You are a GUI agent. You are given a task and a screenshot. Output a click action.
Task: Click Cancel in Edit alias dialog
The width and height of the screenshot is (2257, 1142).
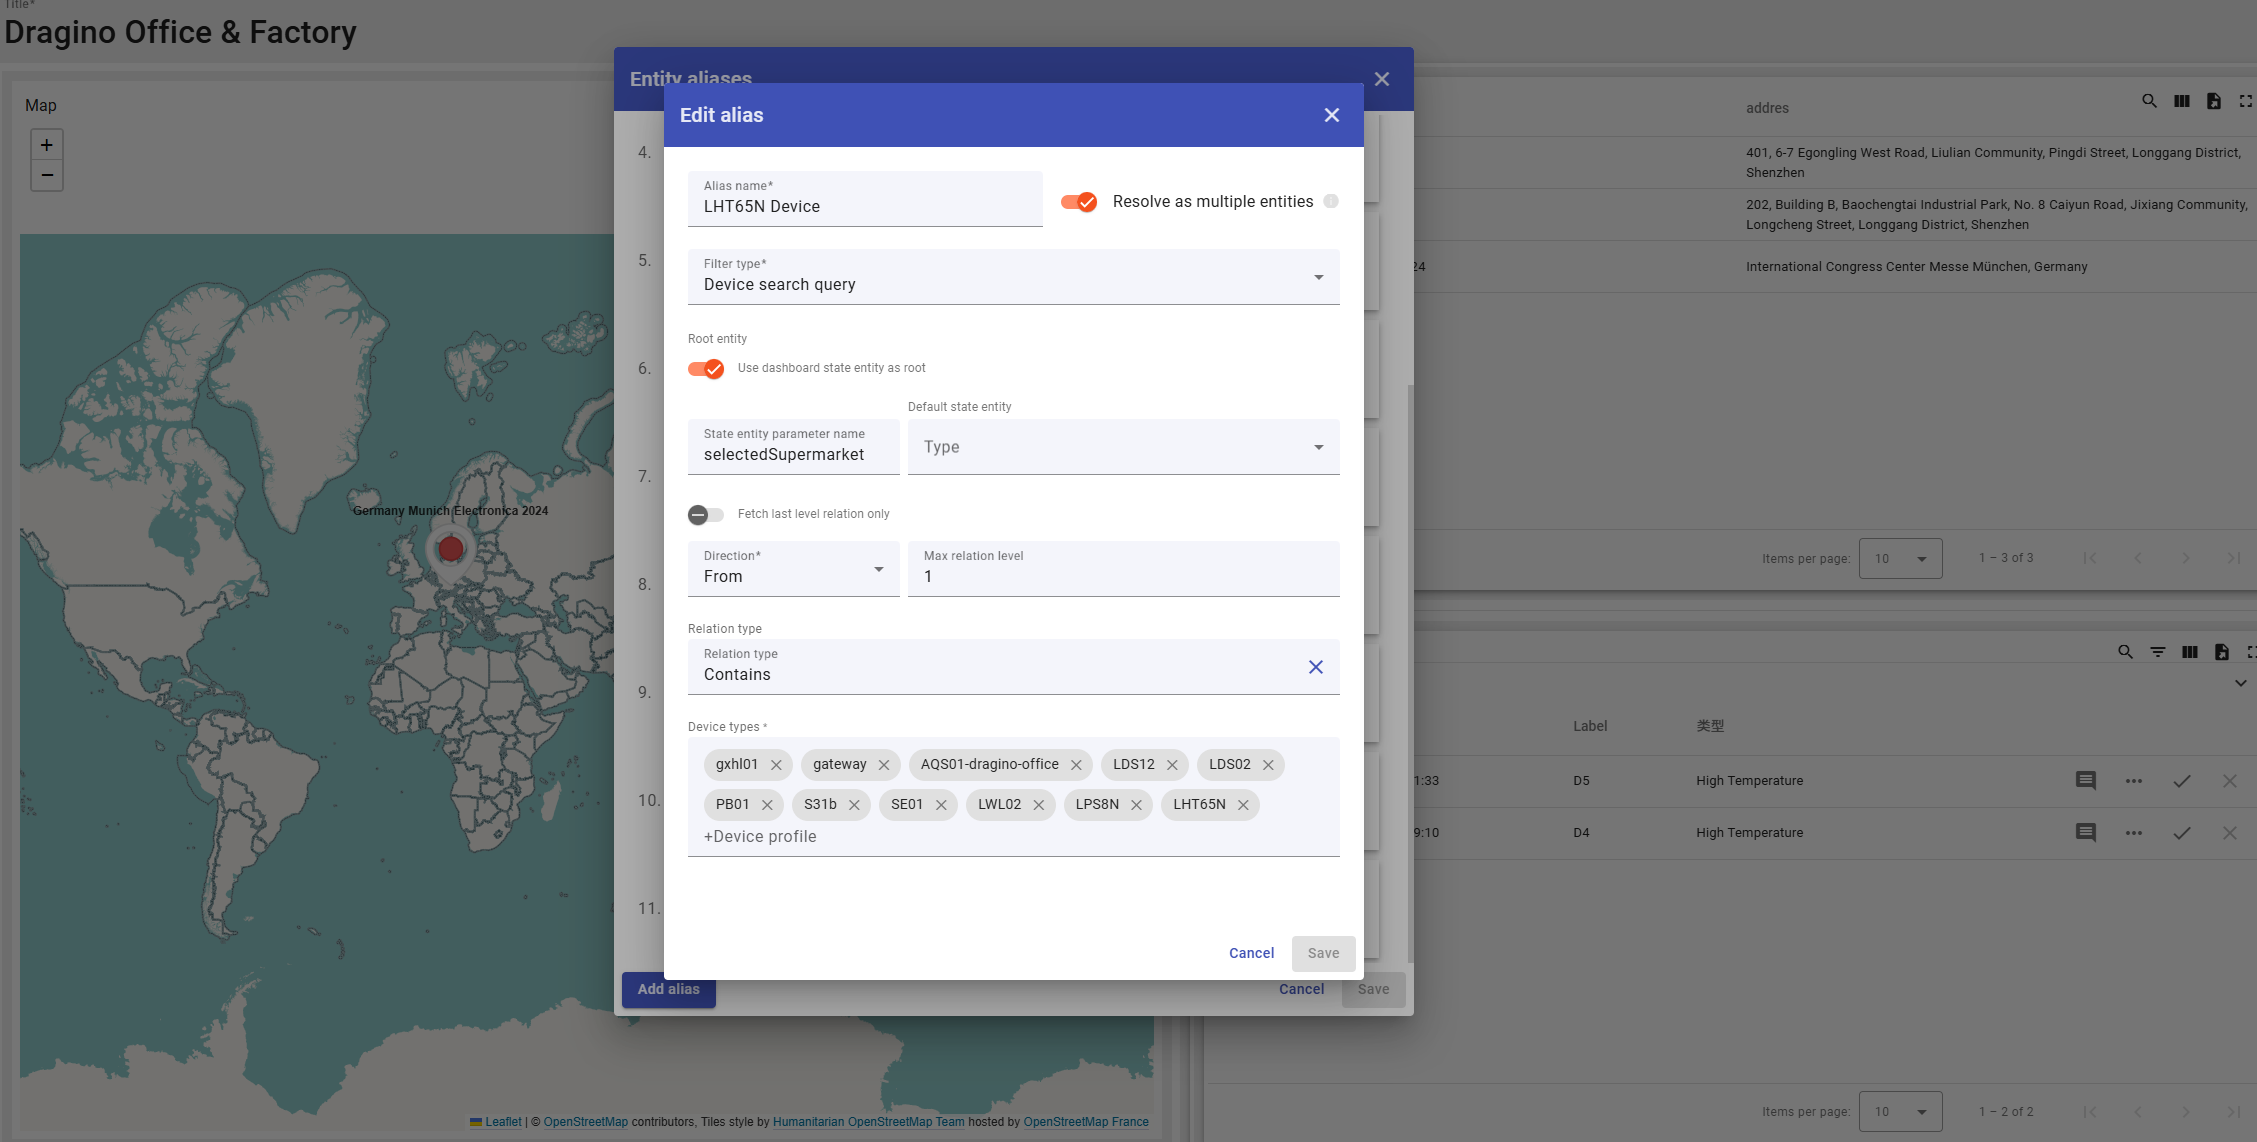tap(1251, 953)
